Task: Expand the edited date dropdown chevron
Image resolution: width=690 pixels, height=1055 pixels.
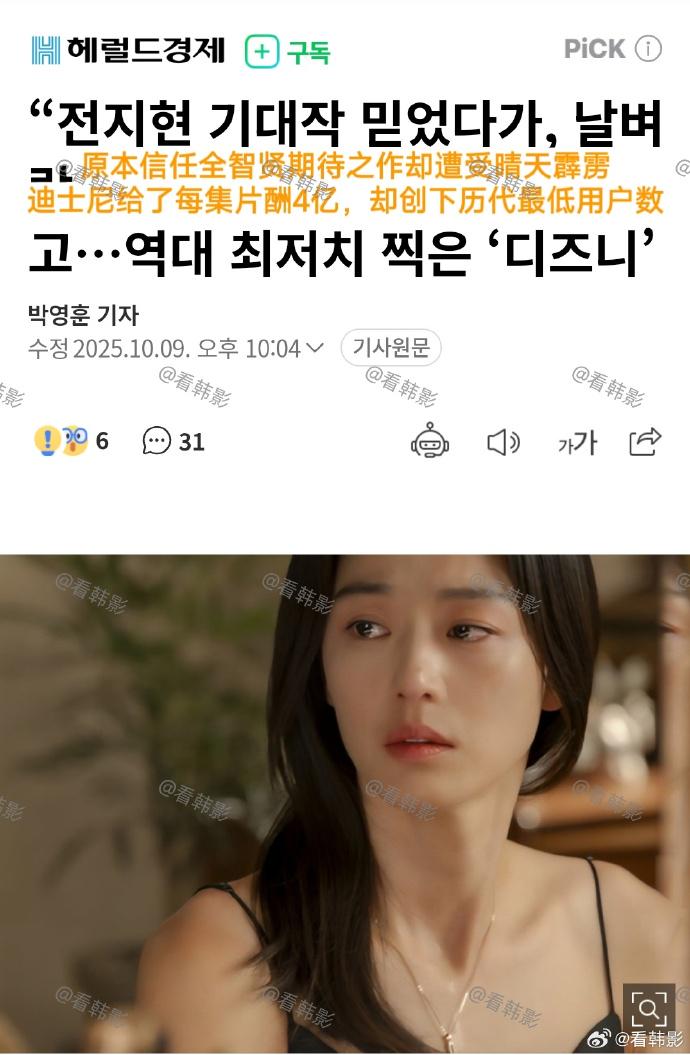Action: tap(315, 347)
